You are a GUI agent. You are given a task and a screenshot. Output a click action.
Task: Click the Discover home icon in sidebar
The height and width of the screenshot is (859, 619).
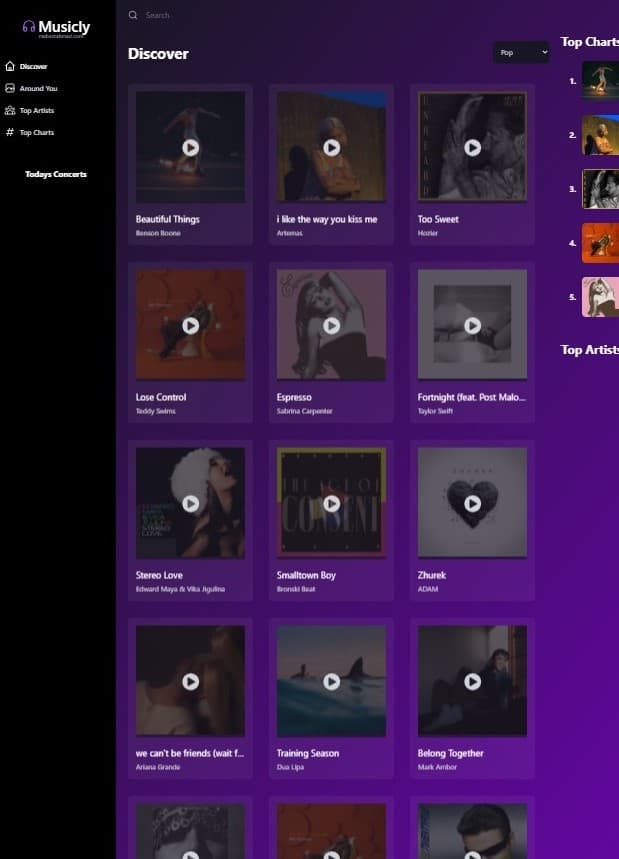(10, 66)
